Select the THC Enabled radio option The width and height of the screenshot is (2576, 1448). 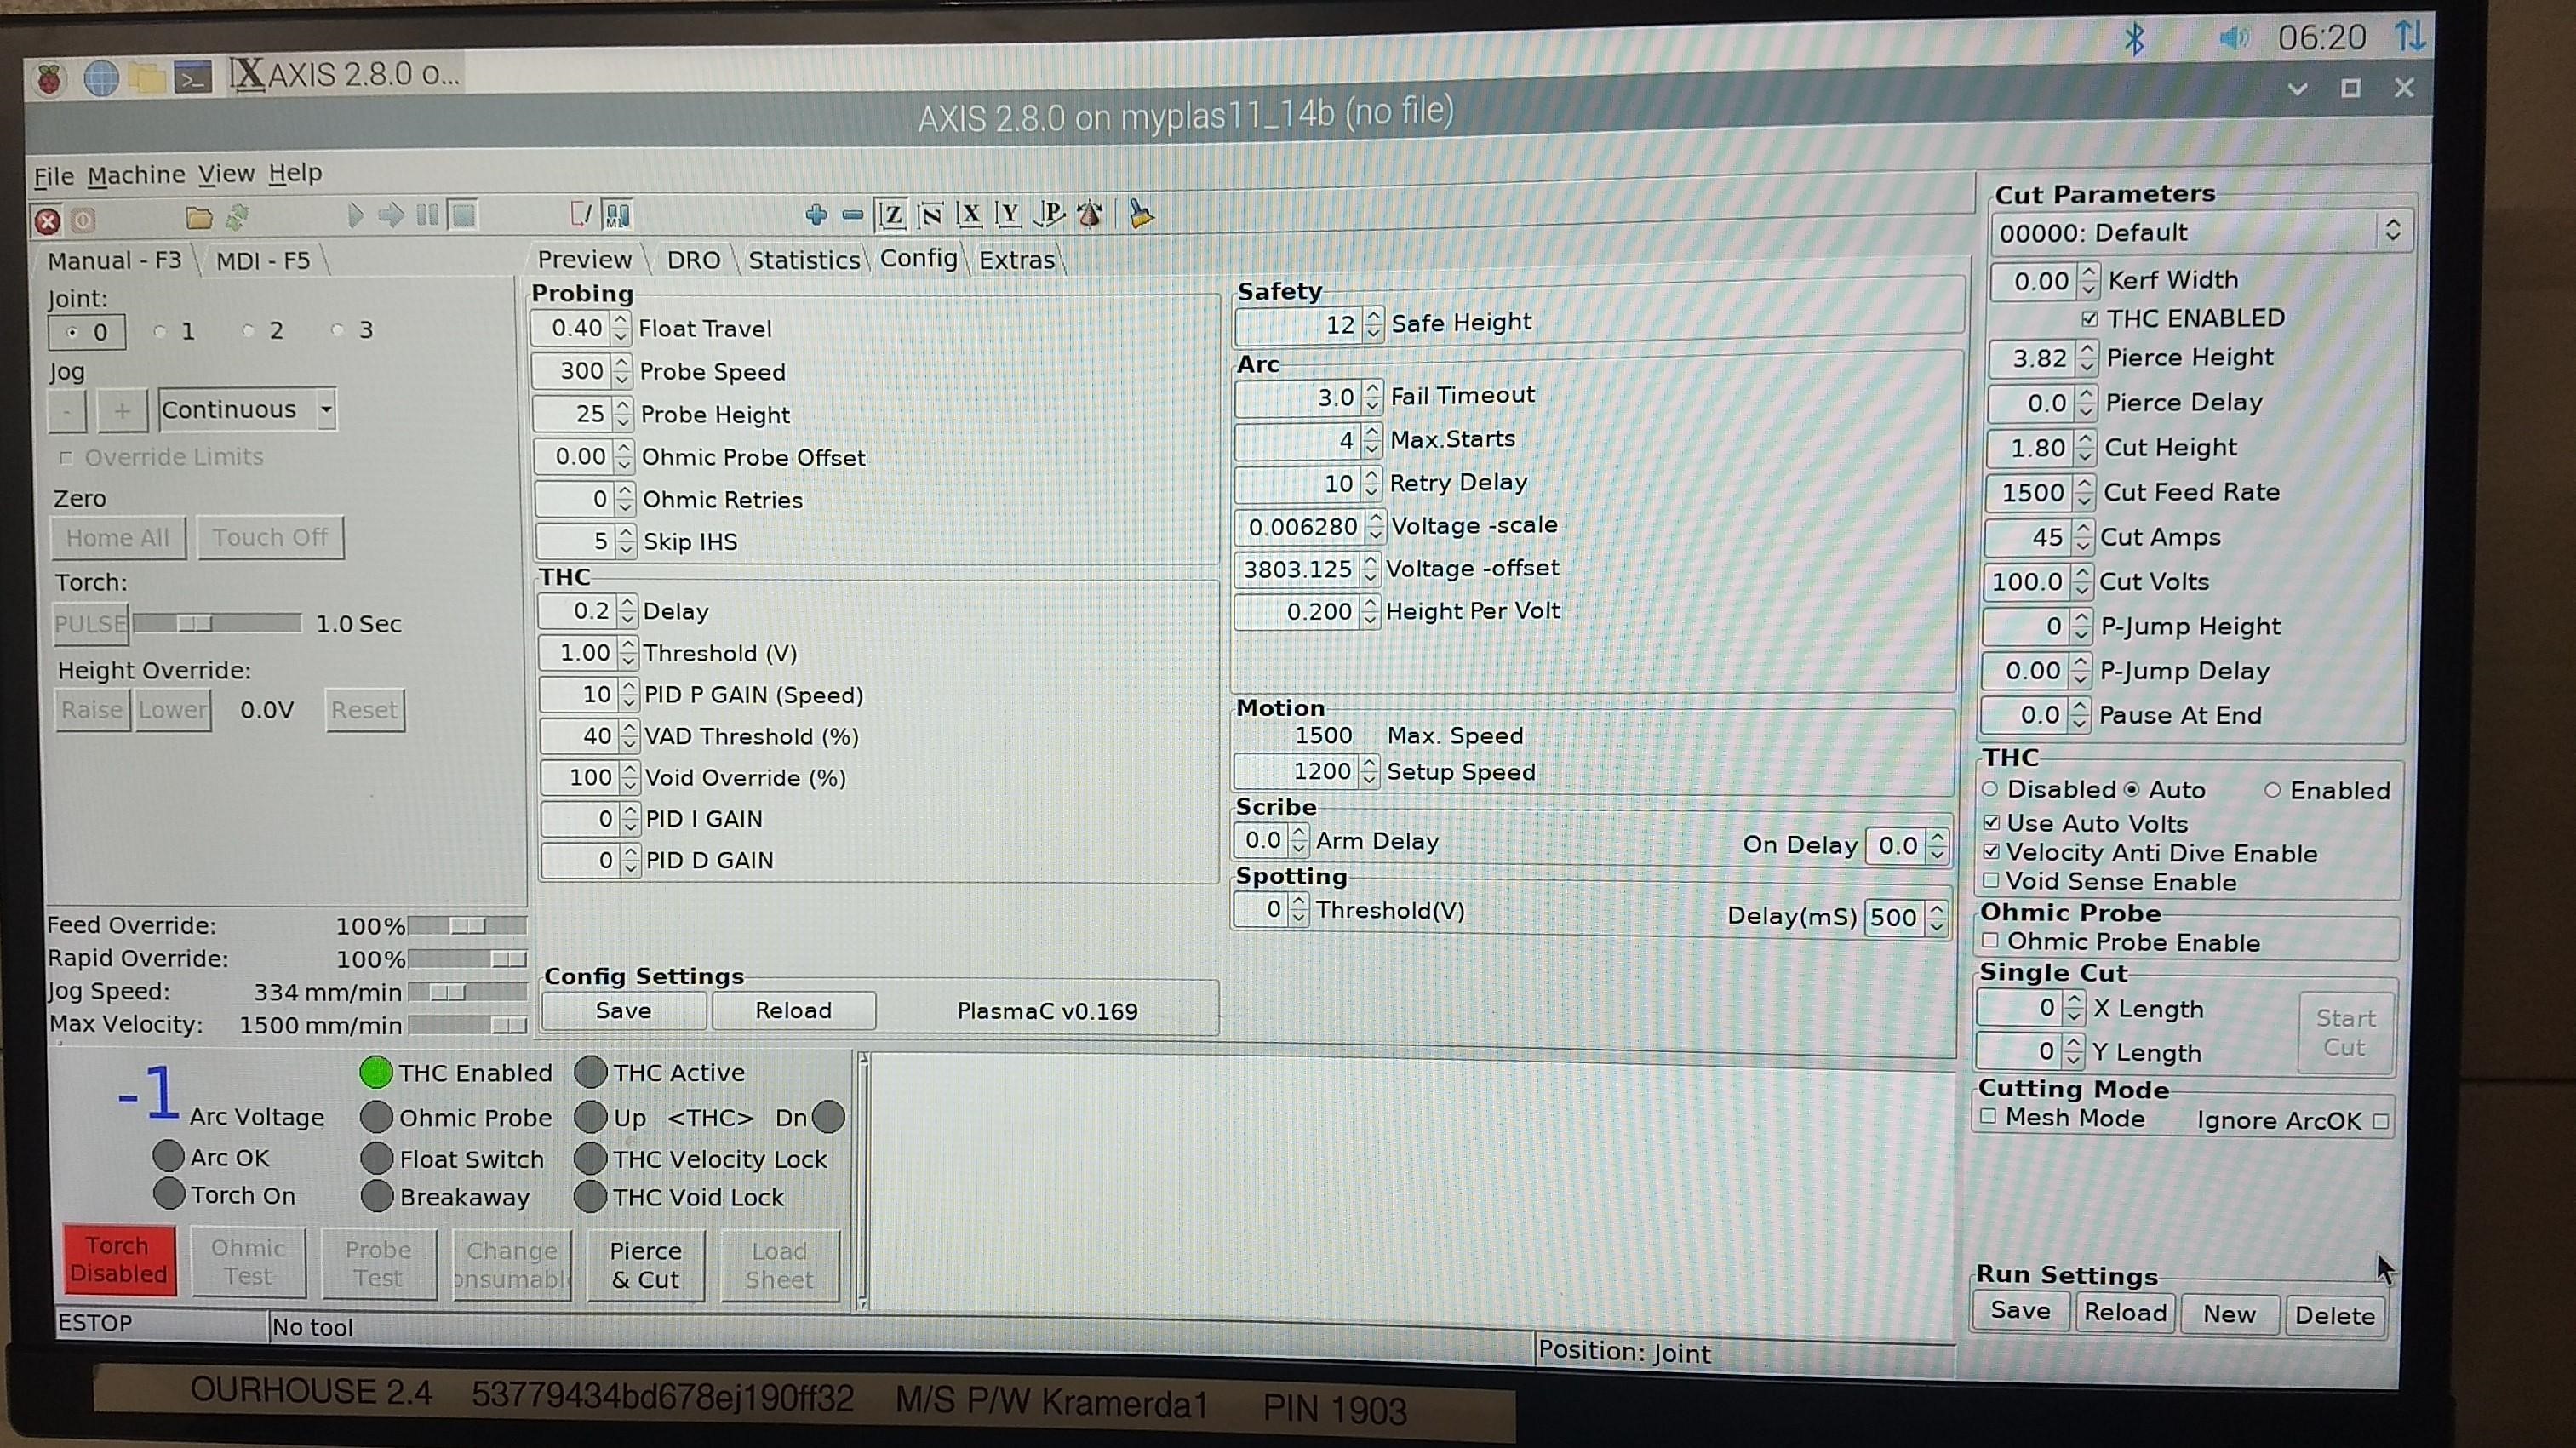coord(2273,790)
